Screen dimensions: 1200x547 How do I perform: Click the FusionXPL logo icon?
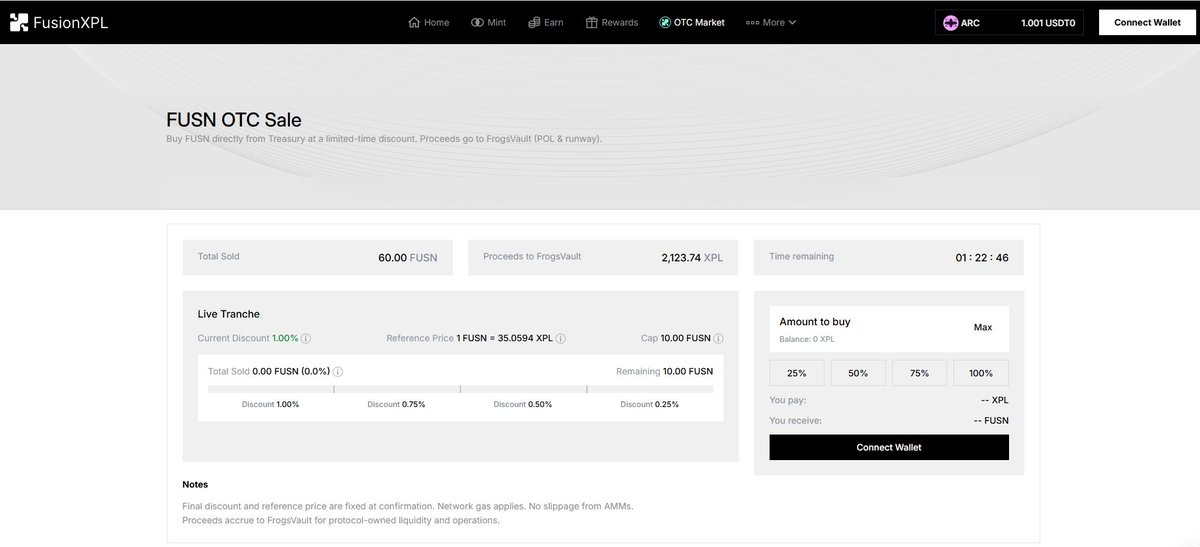(19, 22)
